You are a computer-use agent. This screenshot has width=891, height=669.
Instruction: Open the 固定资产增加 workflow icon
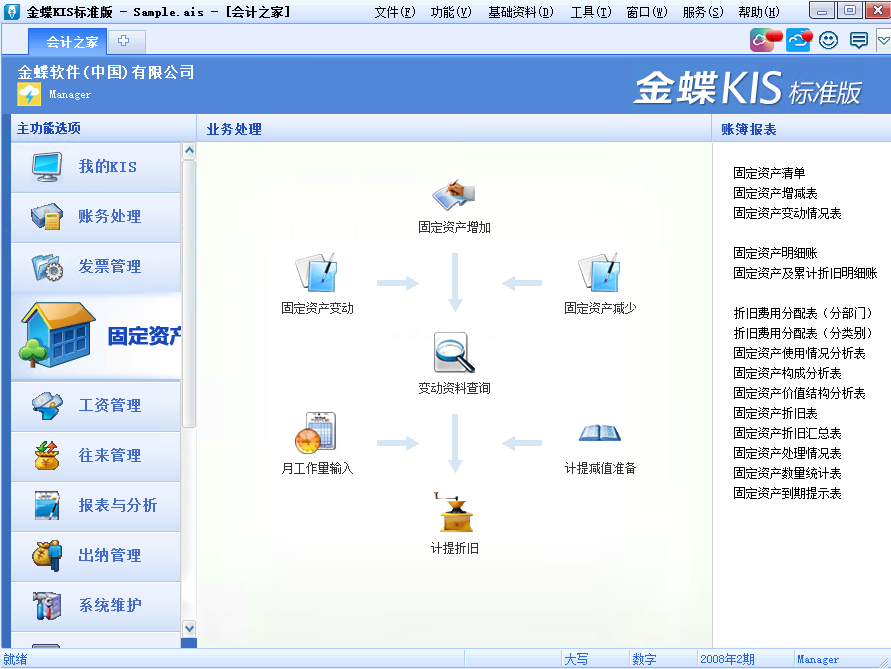(453, 194)
